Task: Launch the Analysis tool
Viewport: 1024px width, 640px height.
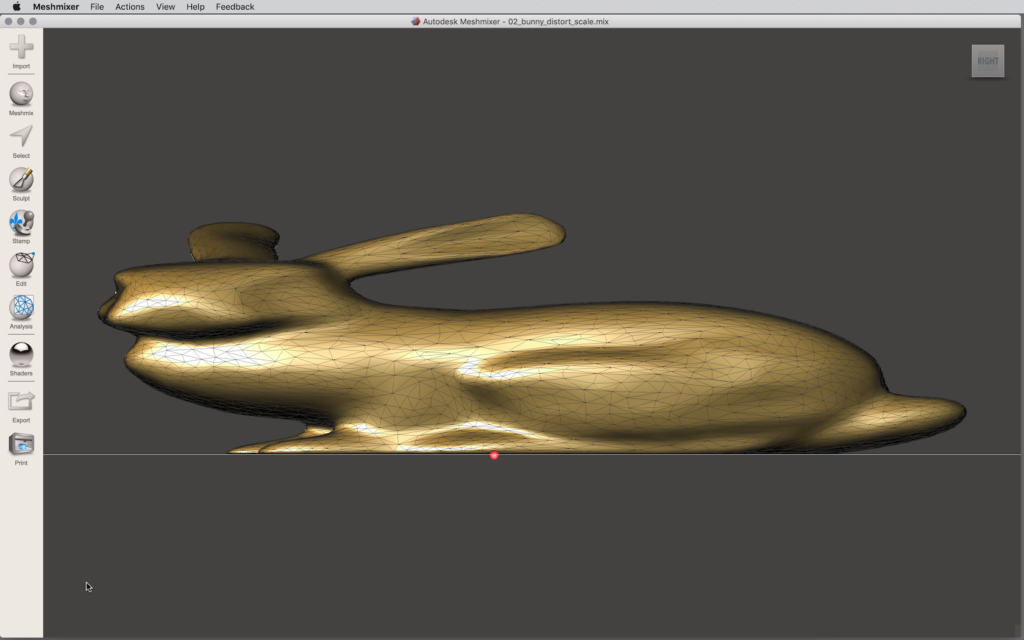Action: [21, 308]
